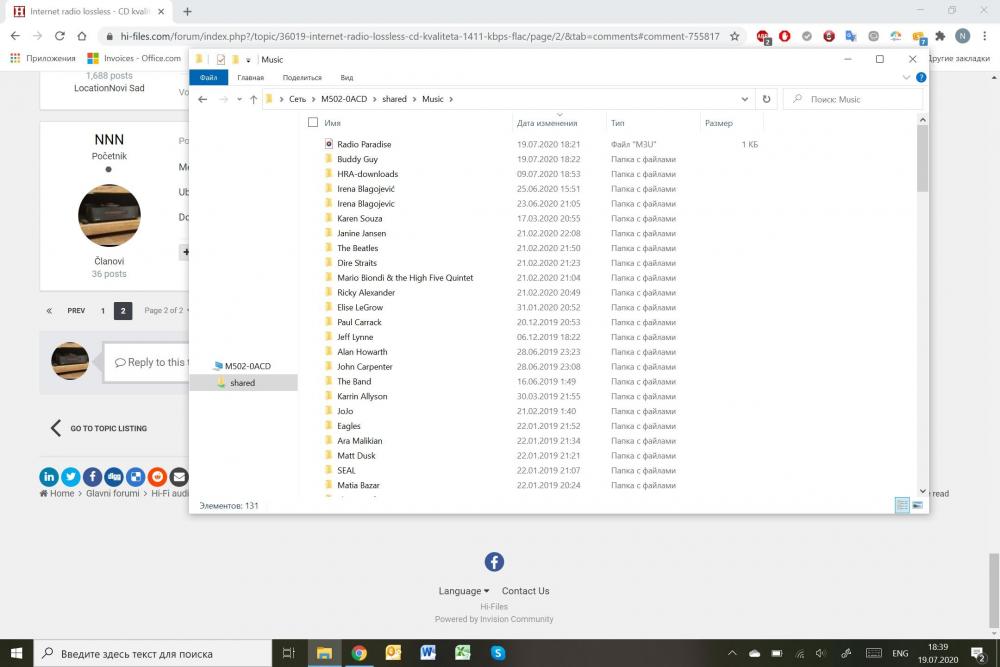This screenshot has width=1000, height=667.
Task: Select the Paul Carrack folder
Action: [x=359, y=322]
